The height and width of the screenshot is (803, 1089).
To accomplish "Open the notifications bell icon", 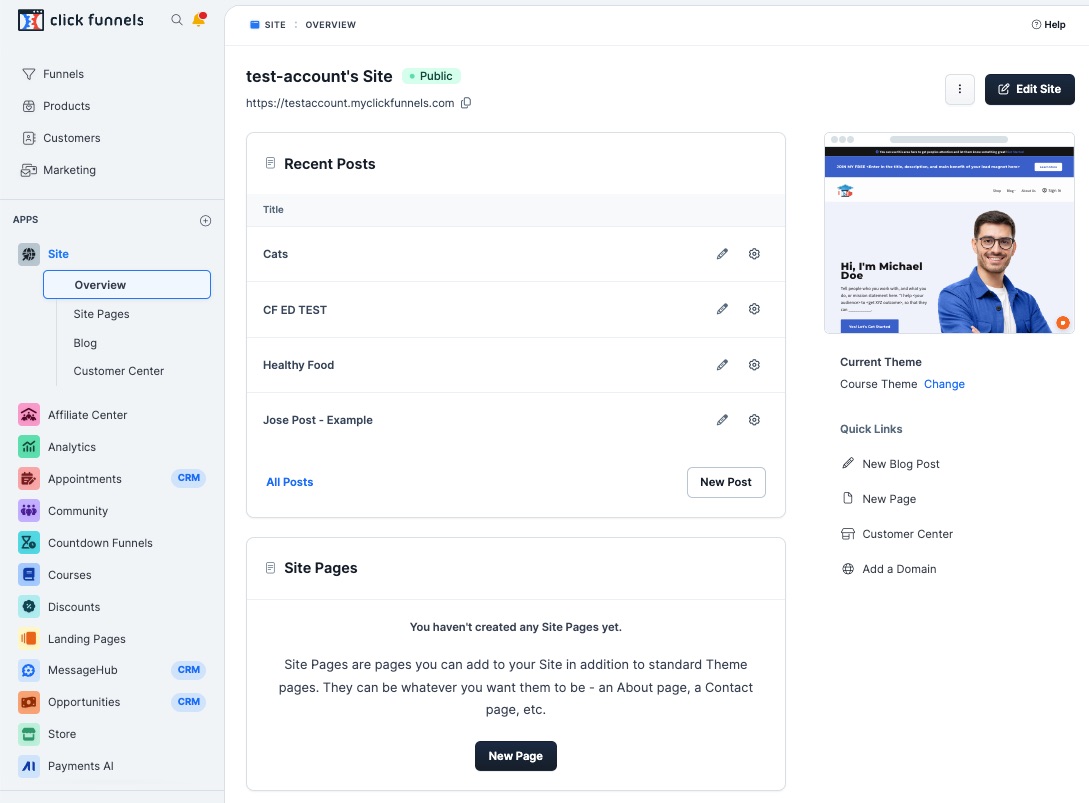I will [x=198, y=19].
